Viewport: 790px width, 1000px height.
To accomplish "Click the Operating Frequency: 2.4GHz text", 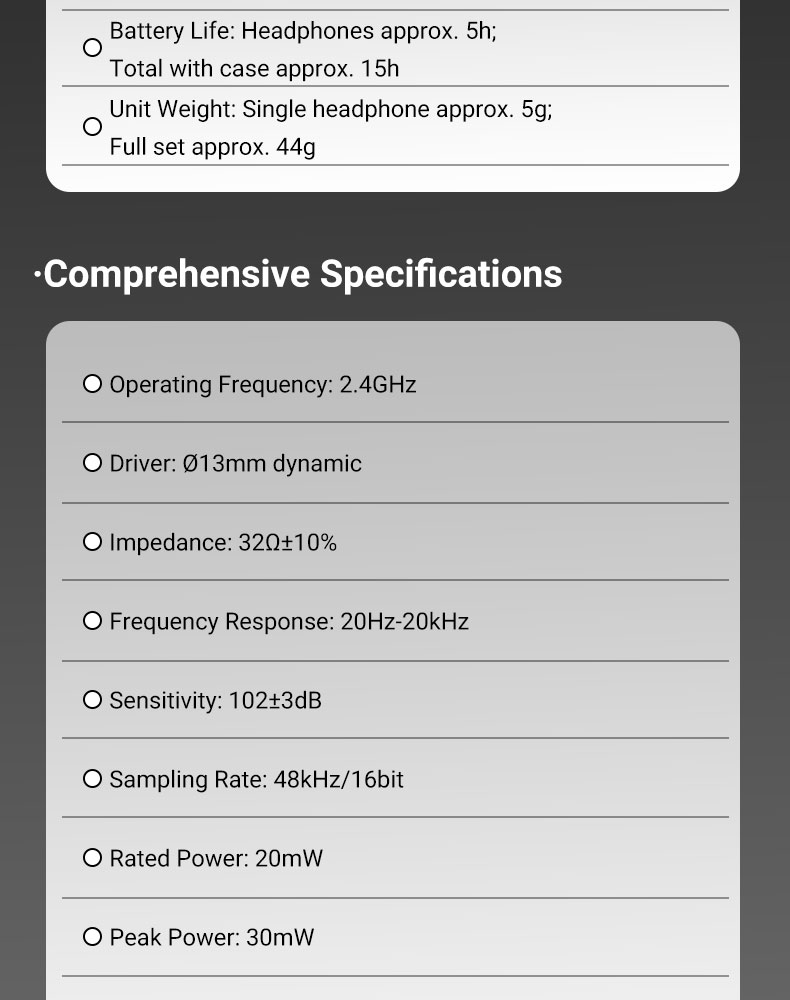I will (263, 385).
